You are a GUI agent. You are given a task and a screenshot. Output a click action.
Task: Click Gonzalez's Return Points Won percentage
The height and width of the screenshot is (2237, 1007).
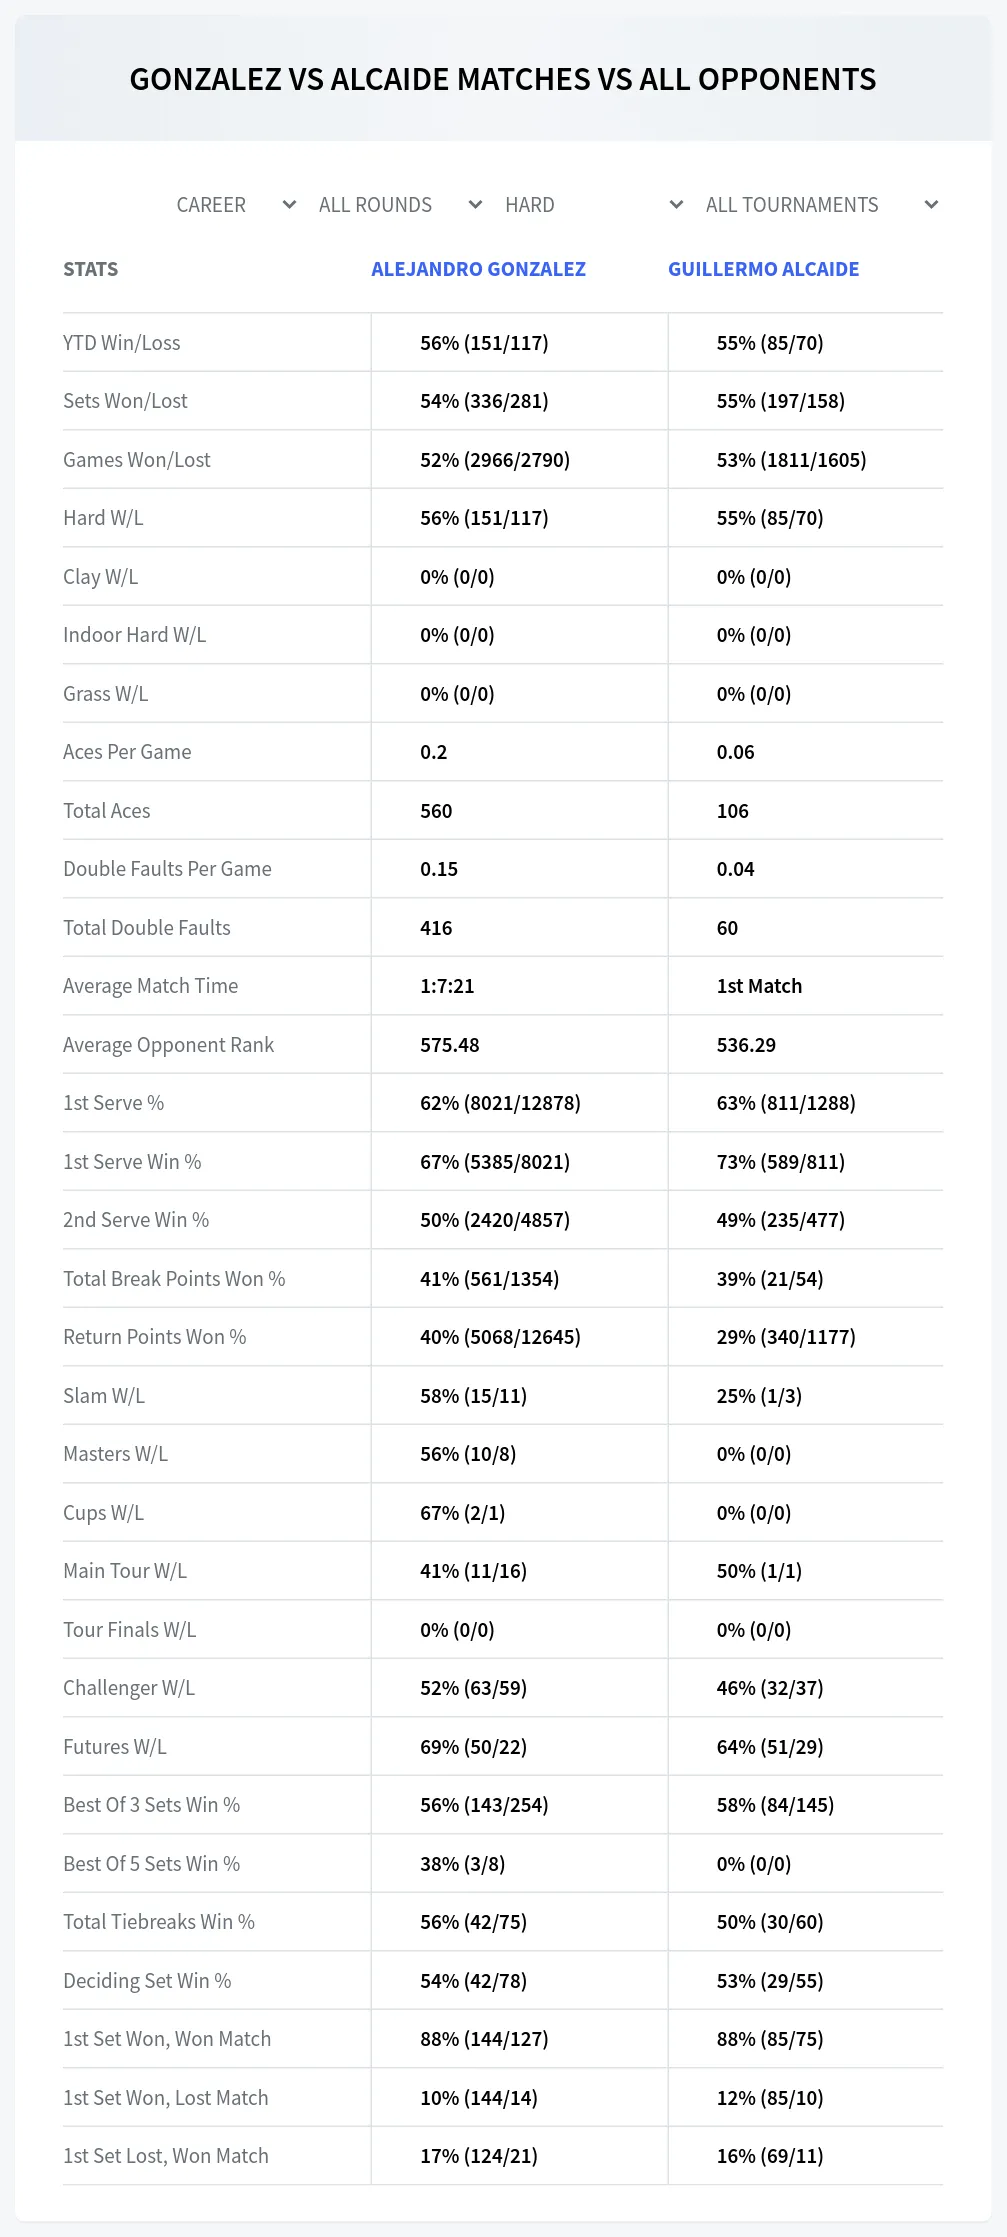pos(500,1337)
